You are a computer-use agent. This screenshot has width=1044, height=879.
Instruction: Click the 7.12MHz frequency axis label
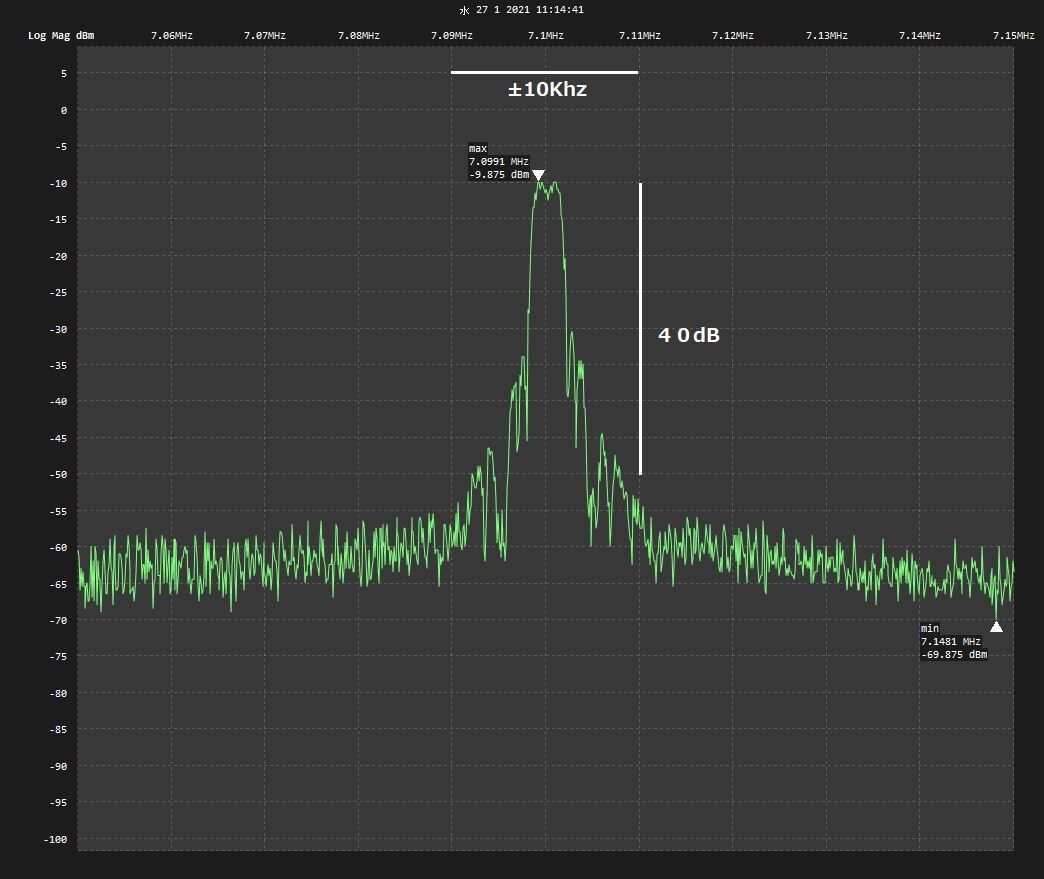733,35
